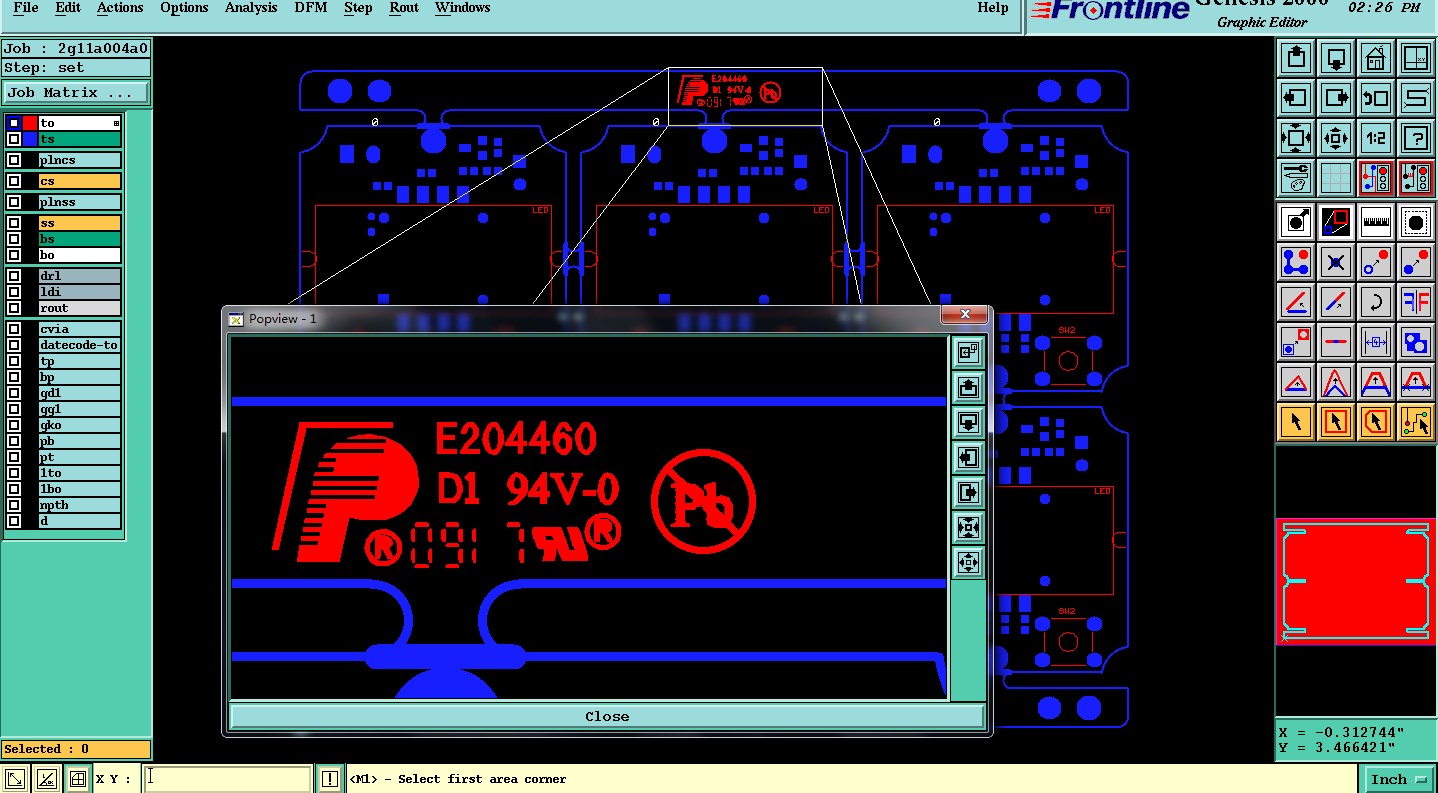
Task: Open the DFM menu
Action: 311,8
